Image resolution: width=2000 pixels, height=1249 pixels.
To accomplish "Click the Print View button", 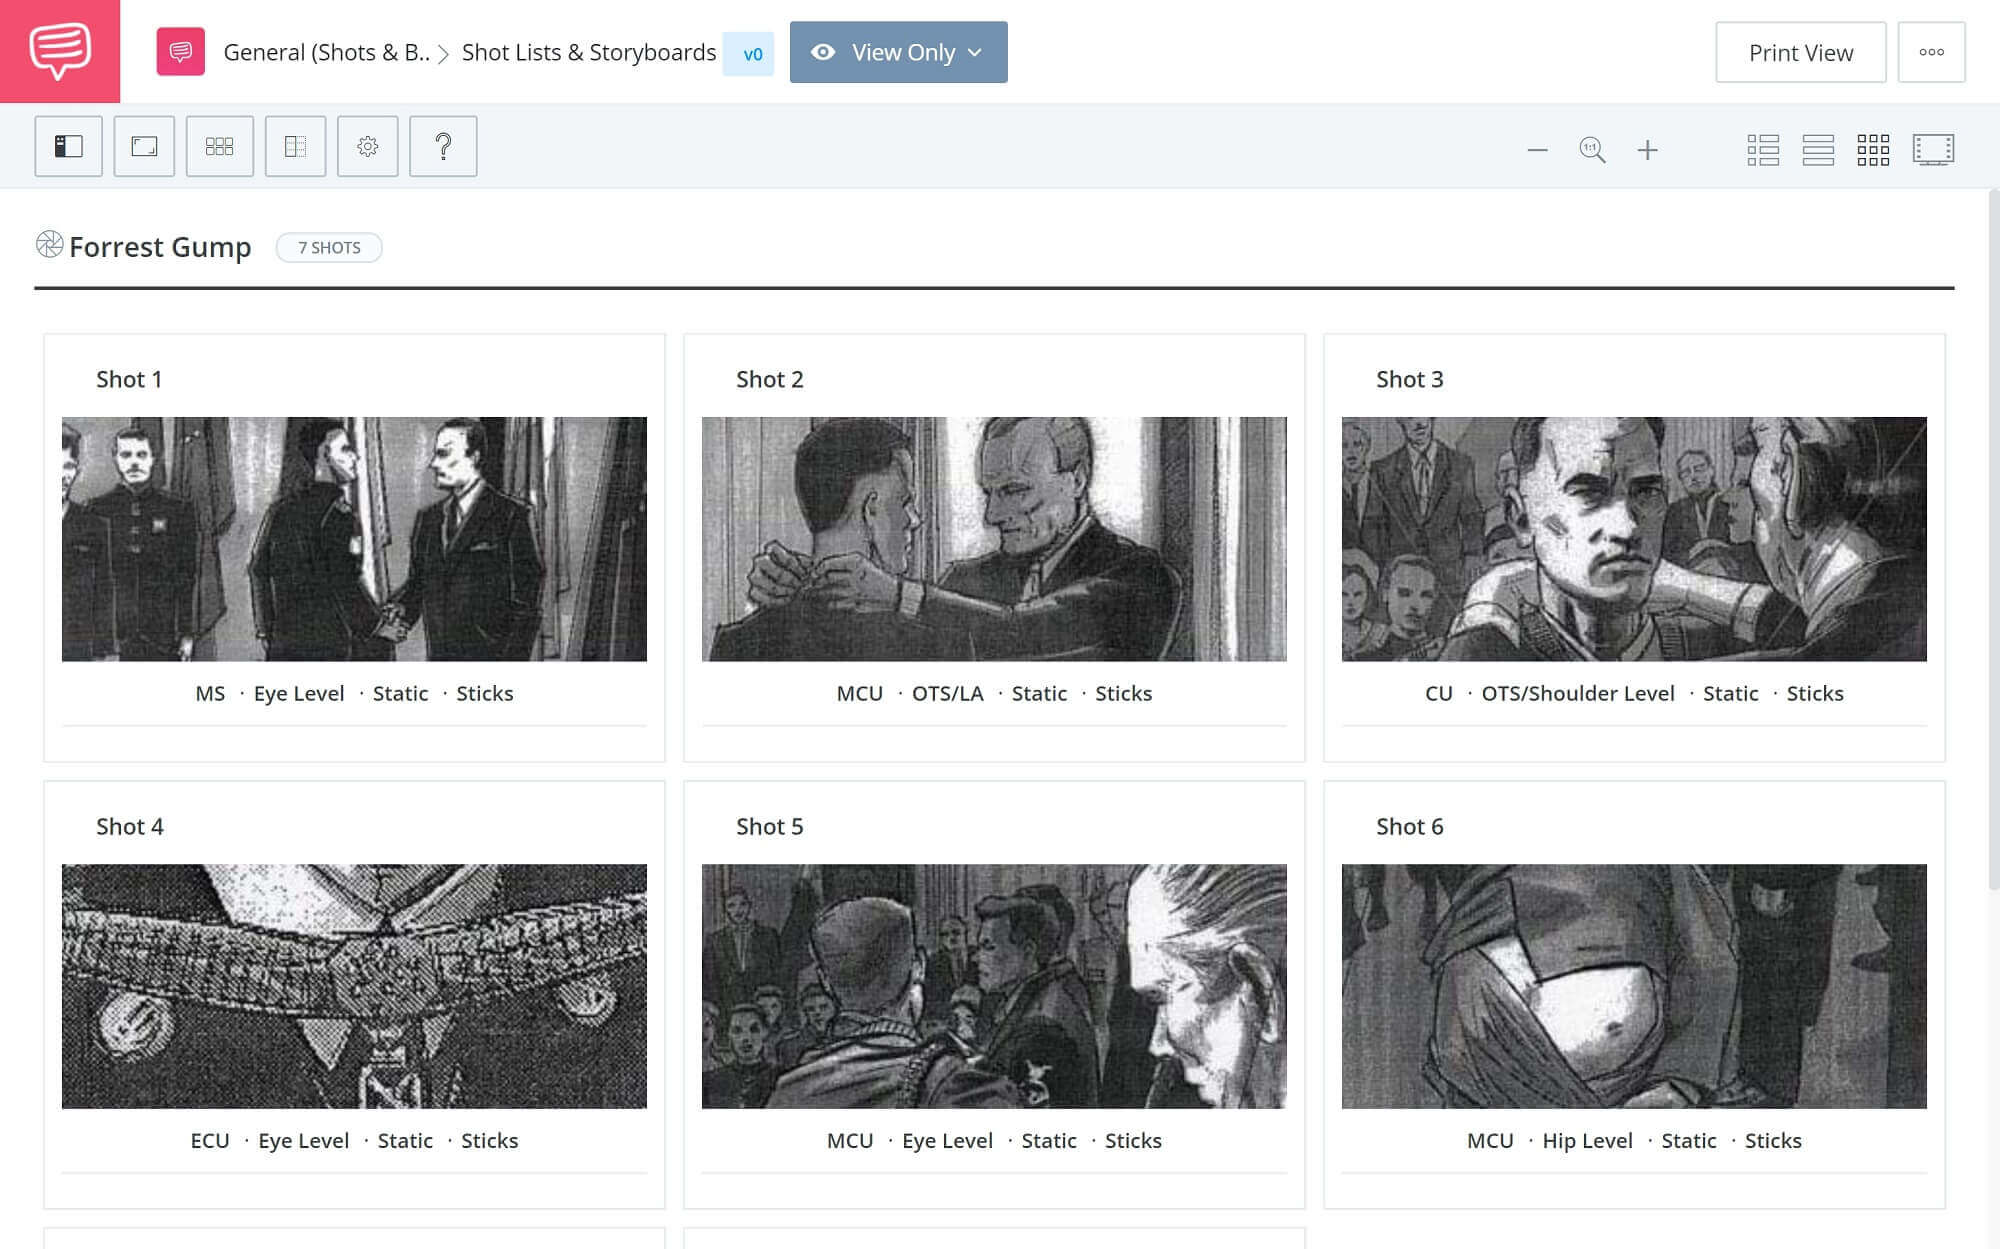I will coord(1800,52).
